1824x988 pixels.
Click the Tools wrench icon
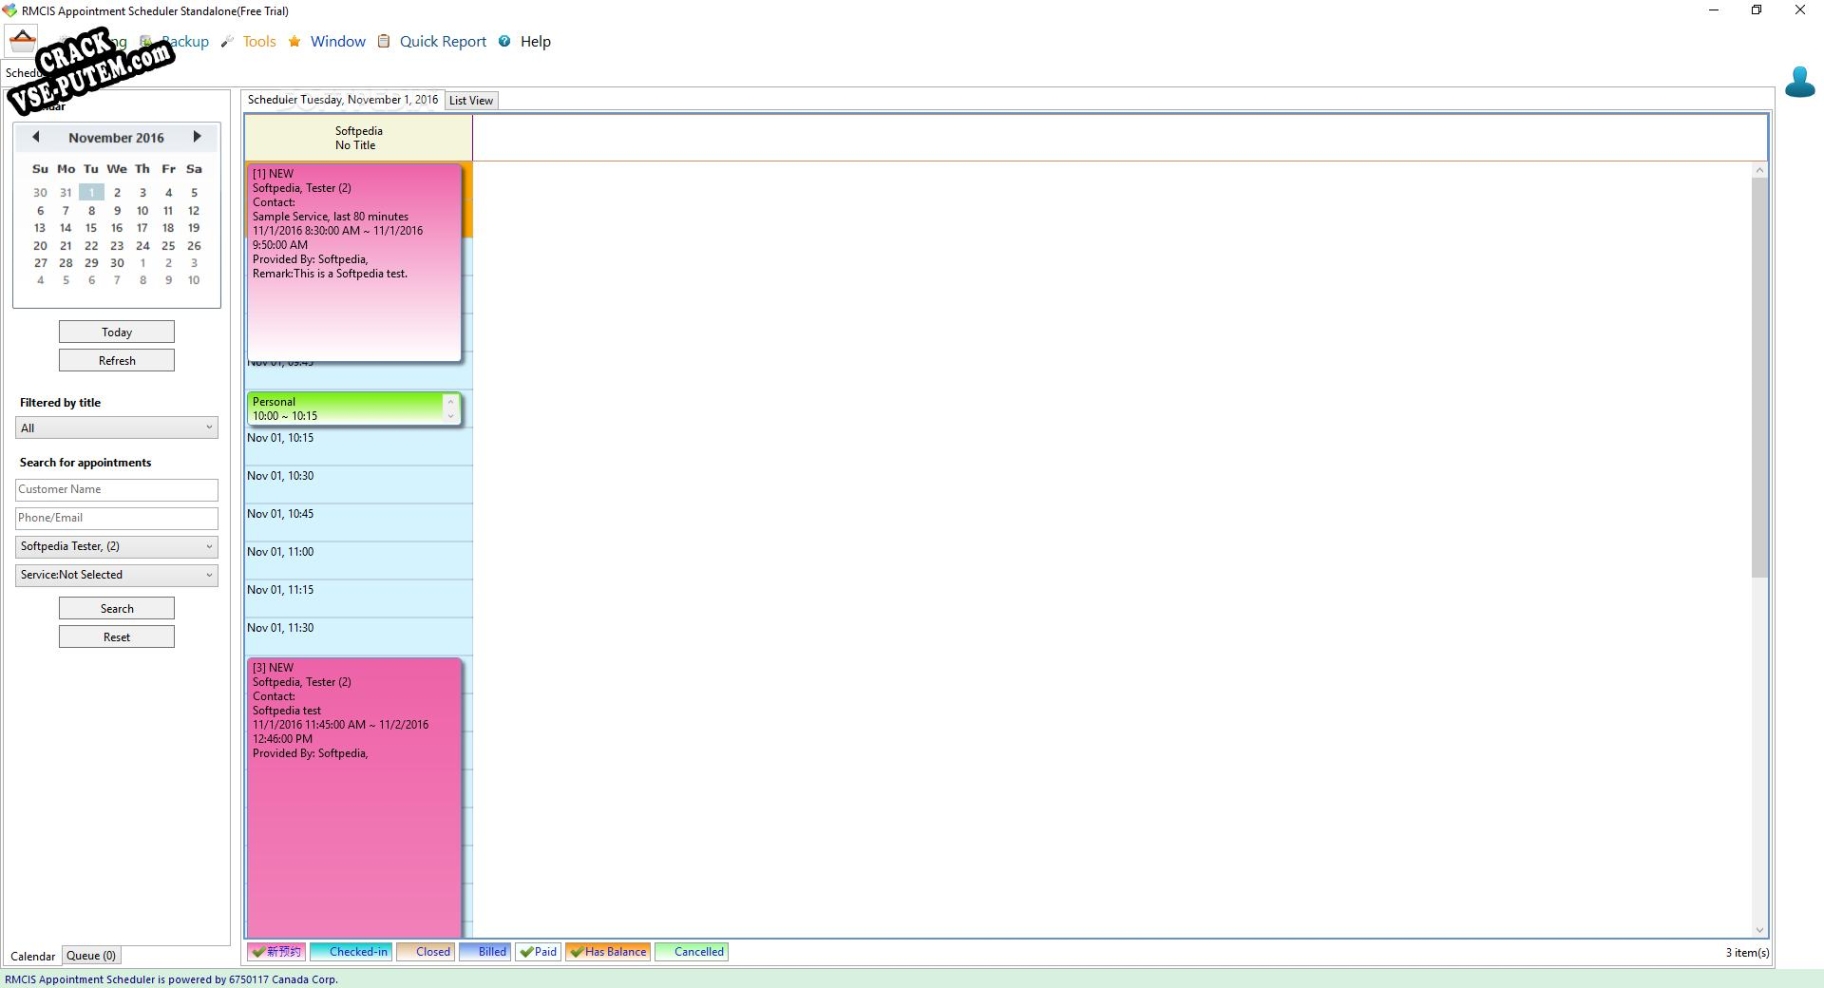227,42
